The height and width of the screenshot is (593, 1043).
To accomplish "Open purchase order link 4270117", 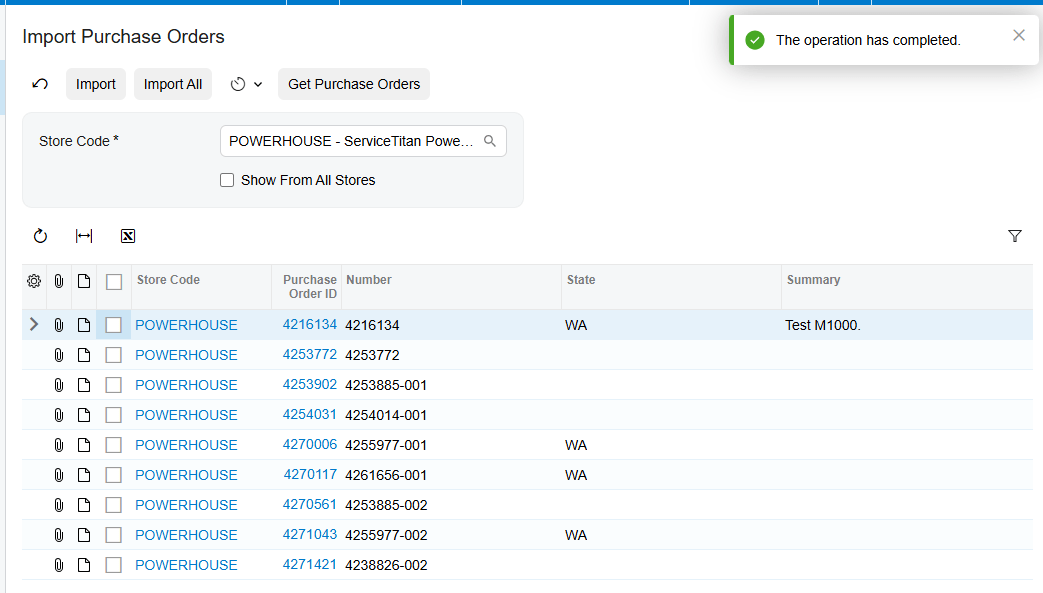I will (x=310, y=475).
